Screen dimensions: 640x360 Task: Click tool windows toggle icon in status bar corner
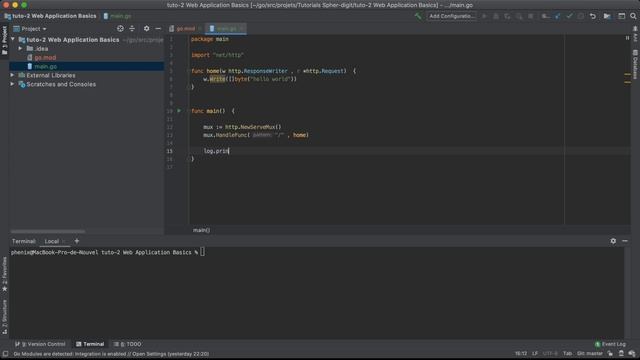5,354
